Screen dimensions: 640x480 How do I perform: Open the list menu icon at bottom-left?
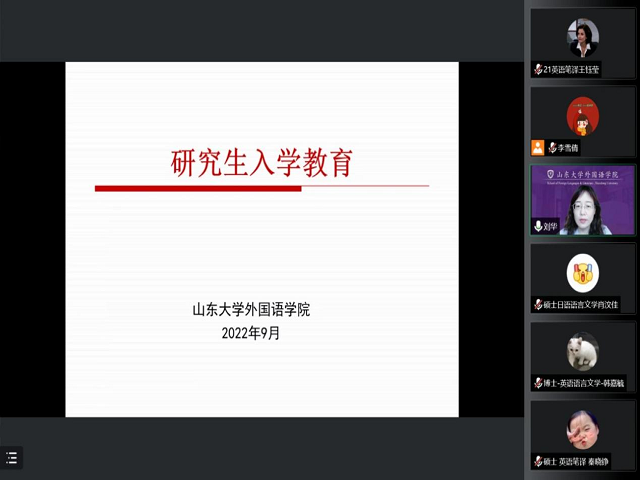[11, 458]
